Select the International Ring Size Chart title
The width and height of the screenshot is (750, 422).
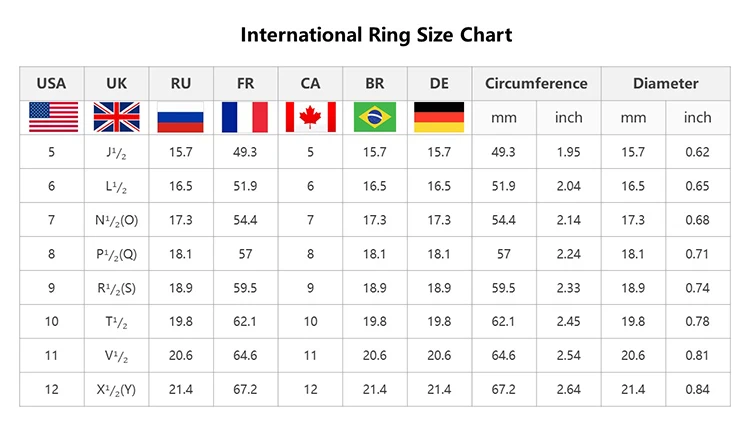[x=376, y=35]
